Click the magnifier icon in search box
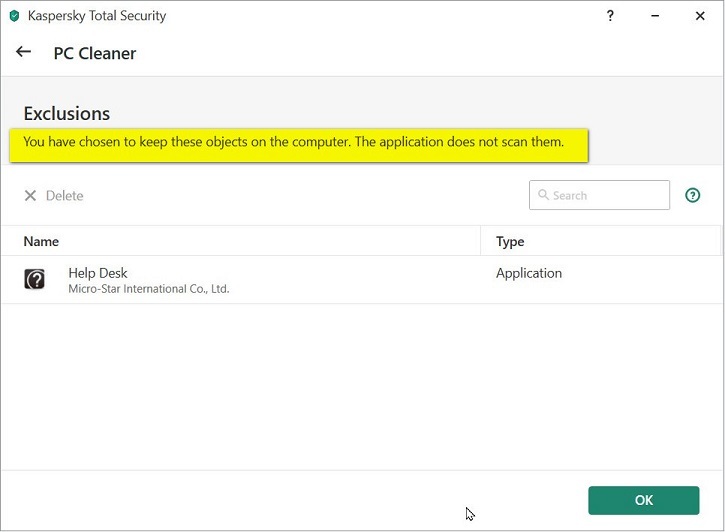This screenshot has height=532, width=725. click(x=543, y=195)
